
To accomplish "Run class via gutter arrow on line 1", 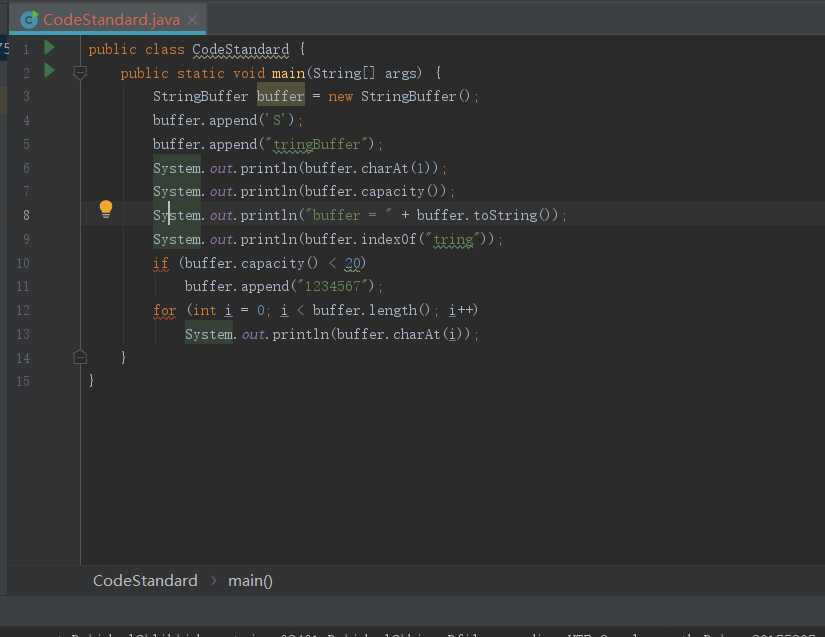I will pos(49,48).
